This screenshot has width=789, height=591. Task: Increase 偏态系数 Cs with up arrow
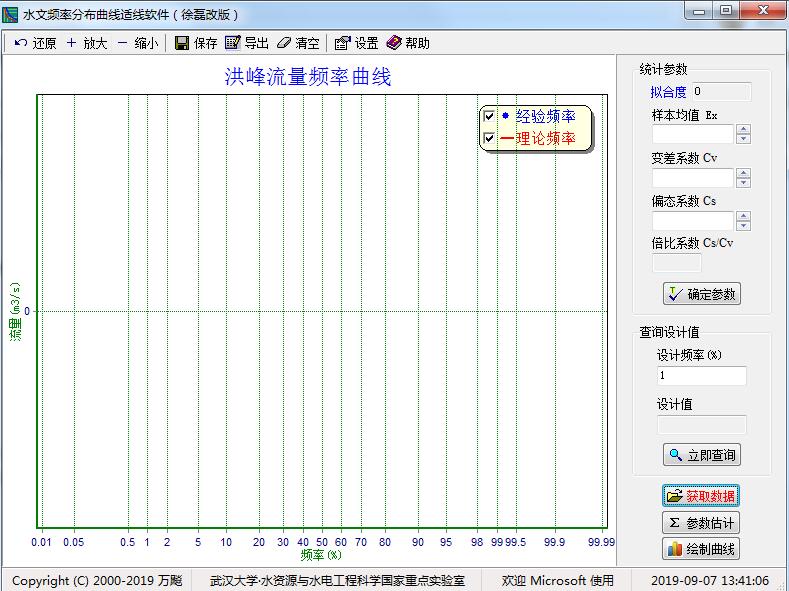[x=743, y=216]
